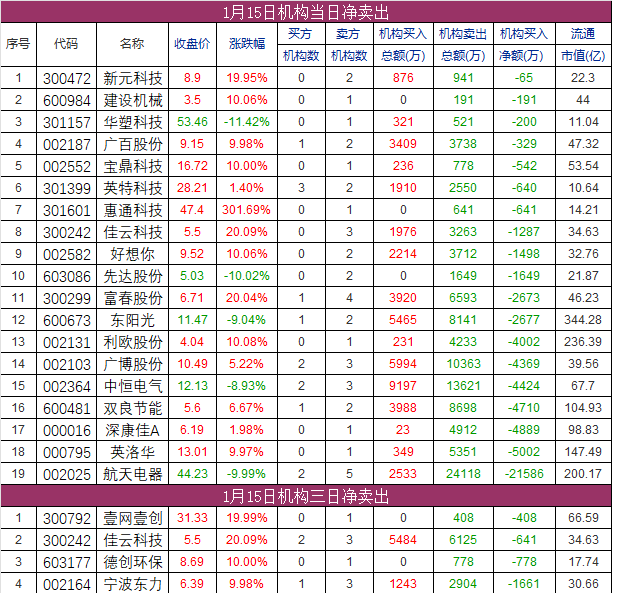Click stock name 建设机械
618x593 pixels.
[x=133, y=100]
